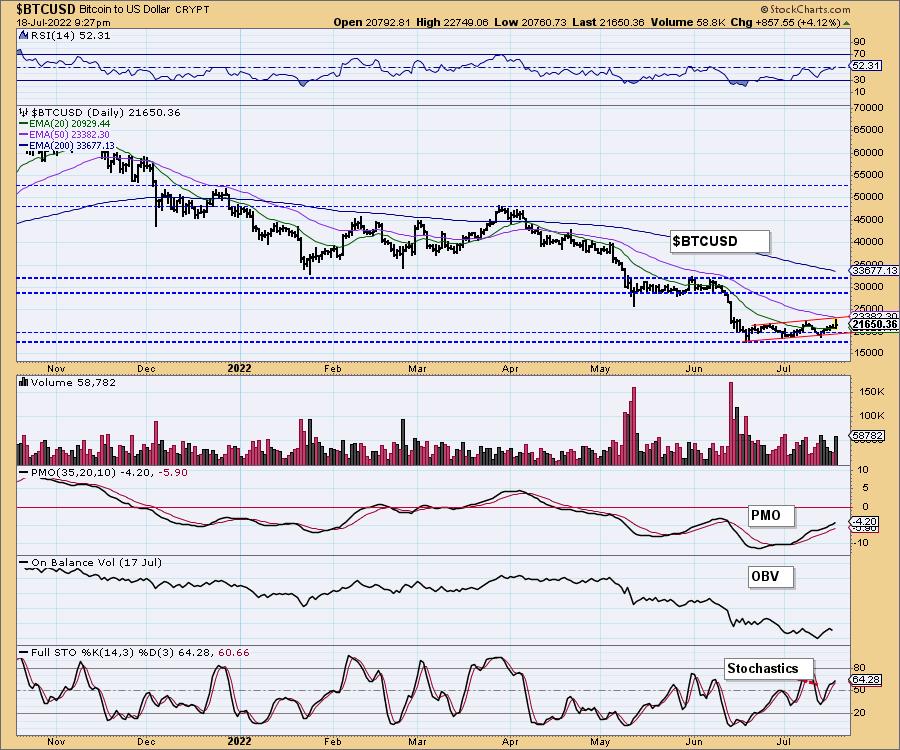900x750 pixels.
Task: Click the Low value 20760.73
Action: (544, 23)
